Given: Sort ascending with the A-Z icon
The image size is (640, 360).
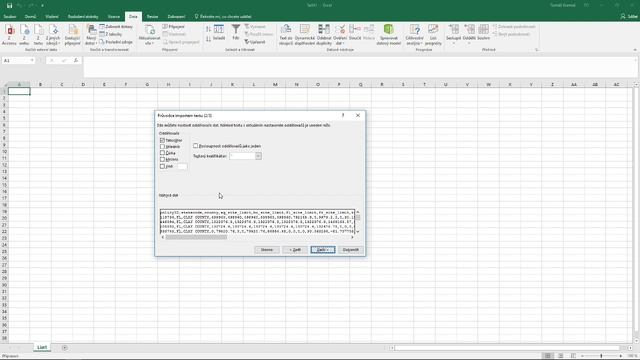Looking at the screenshot, I should pos(209,29).
